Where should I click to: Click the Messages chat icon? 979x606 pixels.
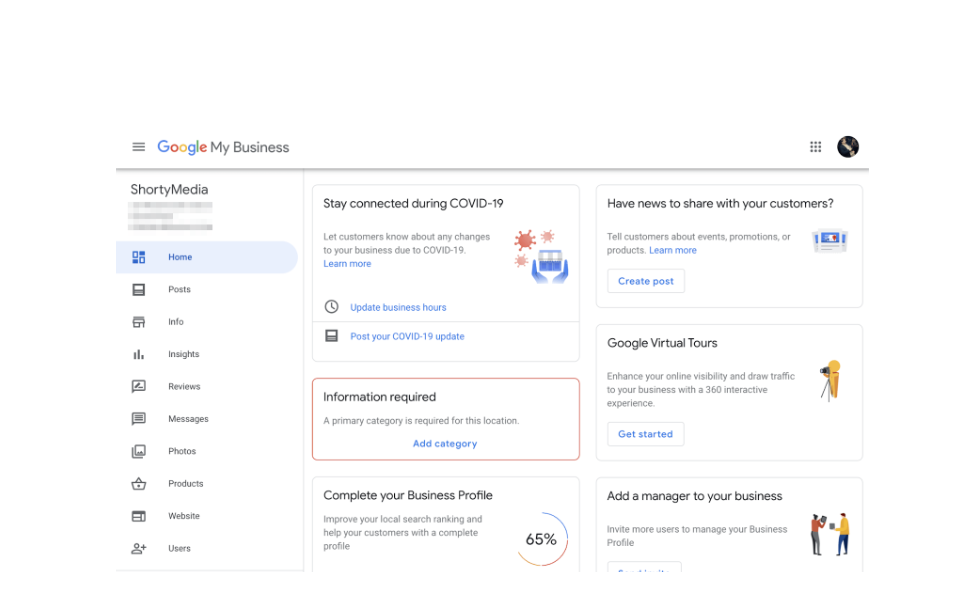(139, 419)
